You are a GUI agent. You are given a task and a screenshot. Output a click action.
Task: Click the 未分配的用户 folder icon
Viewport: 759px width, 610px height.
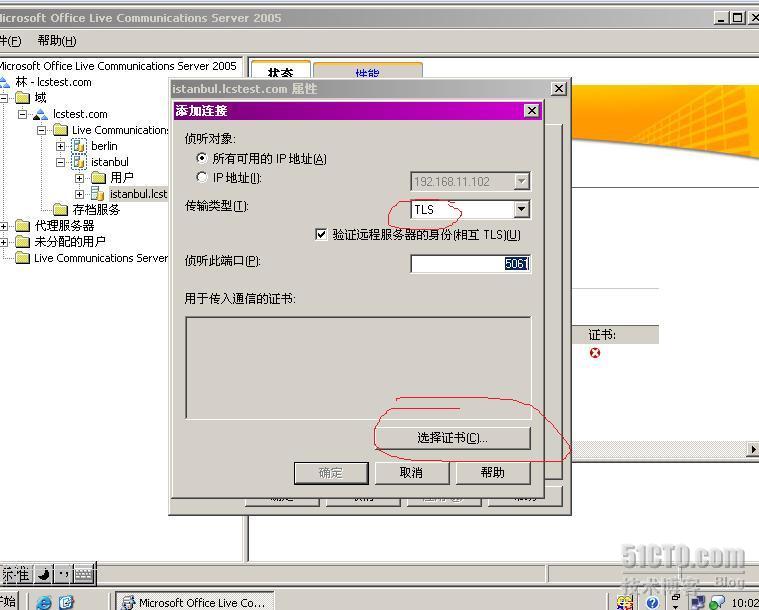[x=22, y=242]
